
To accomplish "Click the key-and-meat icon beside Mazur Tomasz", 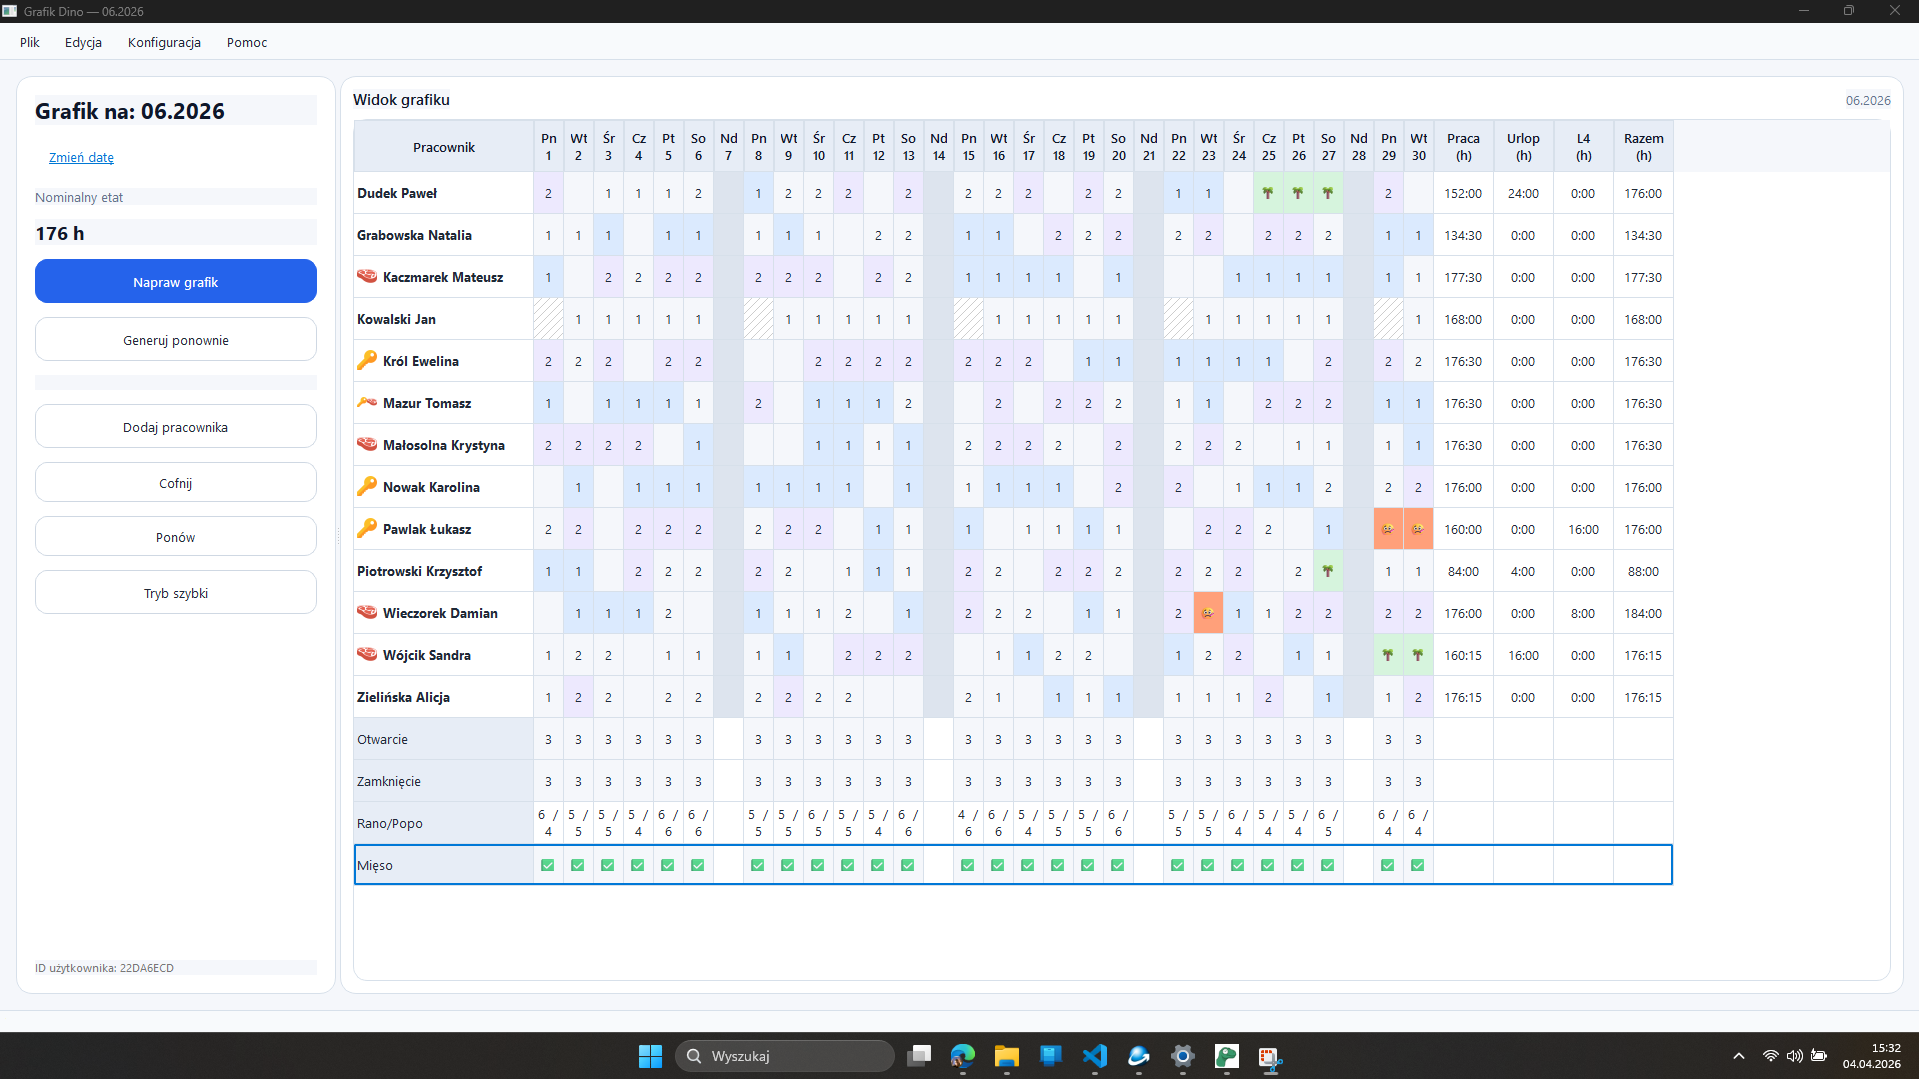I will point(367,403).
